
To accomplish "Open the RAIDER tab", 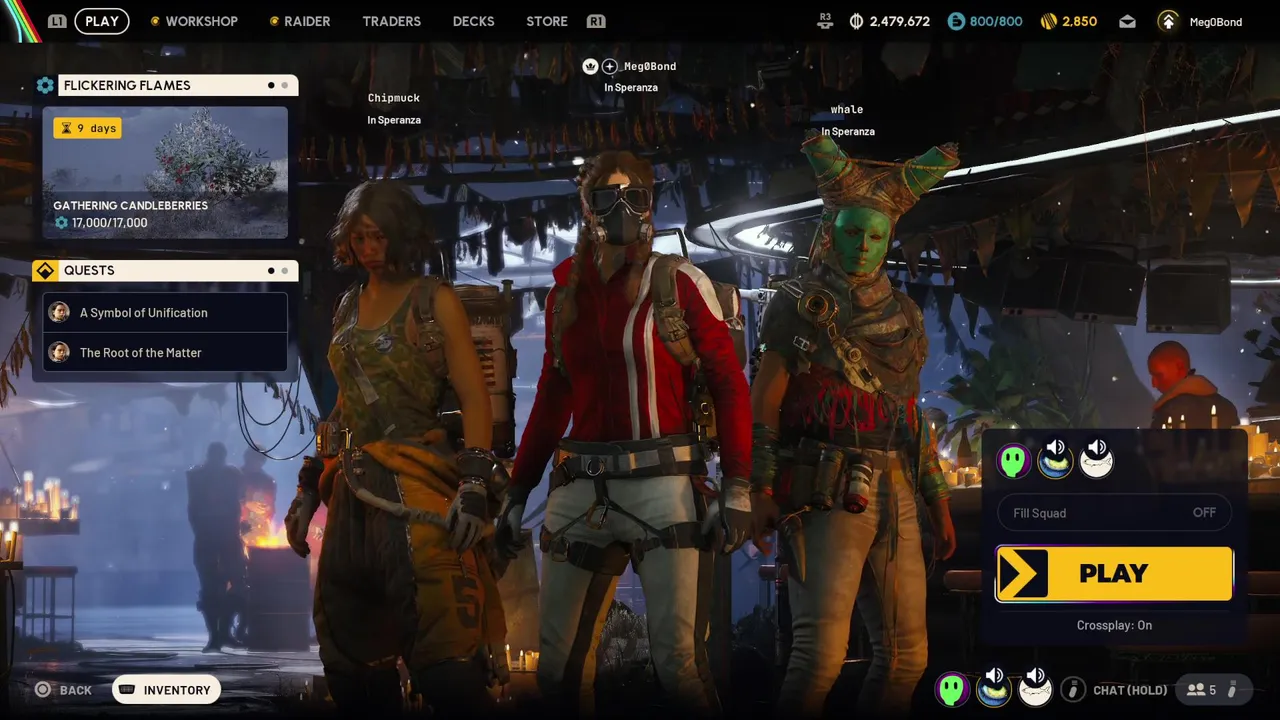I will click(x=307, y=21).
